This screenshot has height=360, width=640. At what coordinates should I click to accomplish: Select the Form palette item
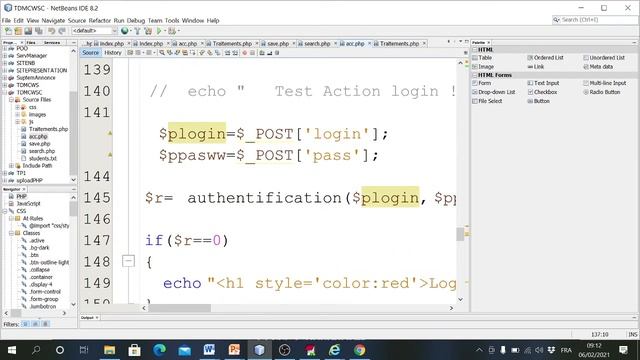coord(482,83)
